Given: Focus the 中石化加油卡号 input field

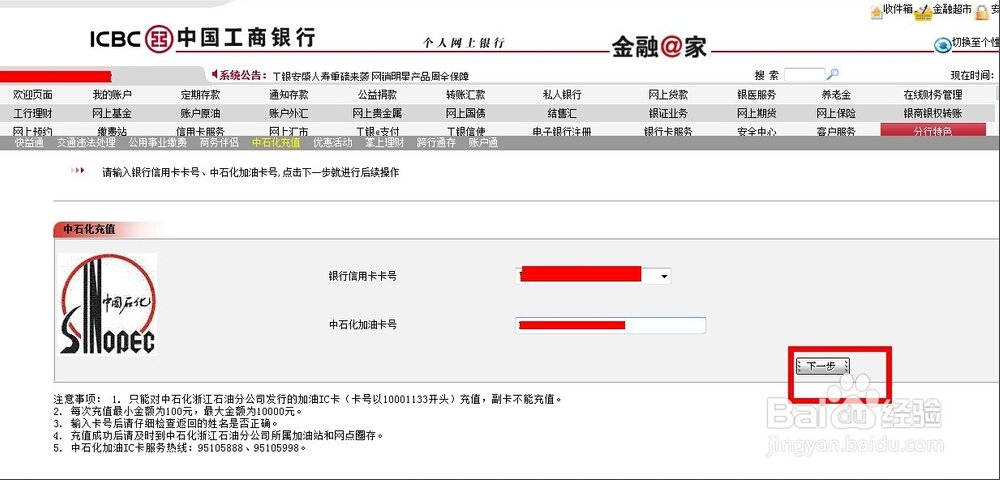Looking at the screenshot, I should click(610, 325).
